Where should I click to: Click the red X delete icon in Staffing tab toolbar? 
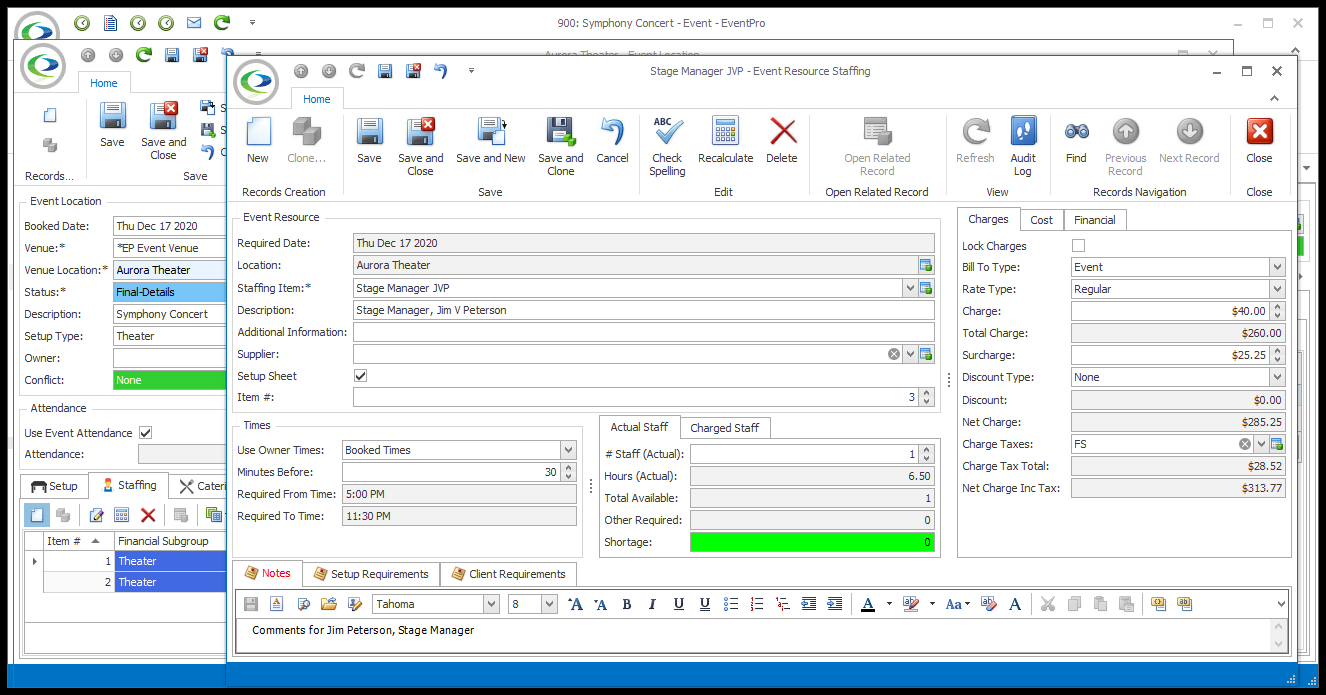click(148, 515)
